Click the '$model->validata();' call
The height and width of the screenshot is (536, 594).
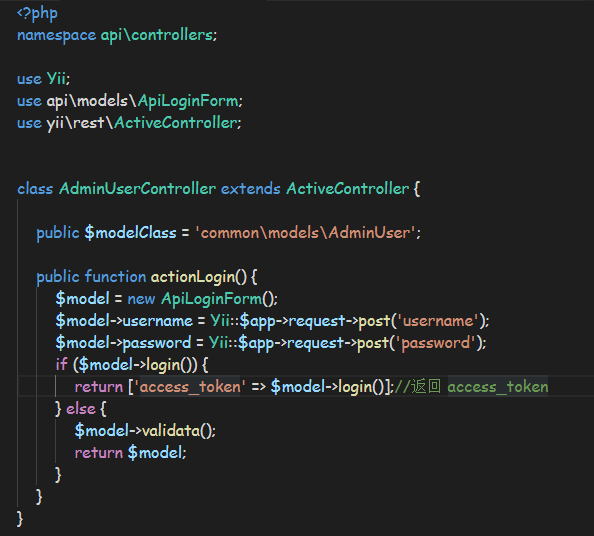145,431
